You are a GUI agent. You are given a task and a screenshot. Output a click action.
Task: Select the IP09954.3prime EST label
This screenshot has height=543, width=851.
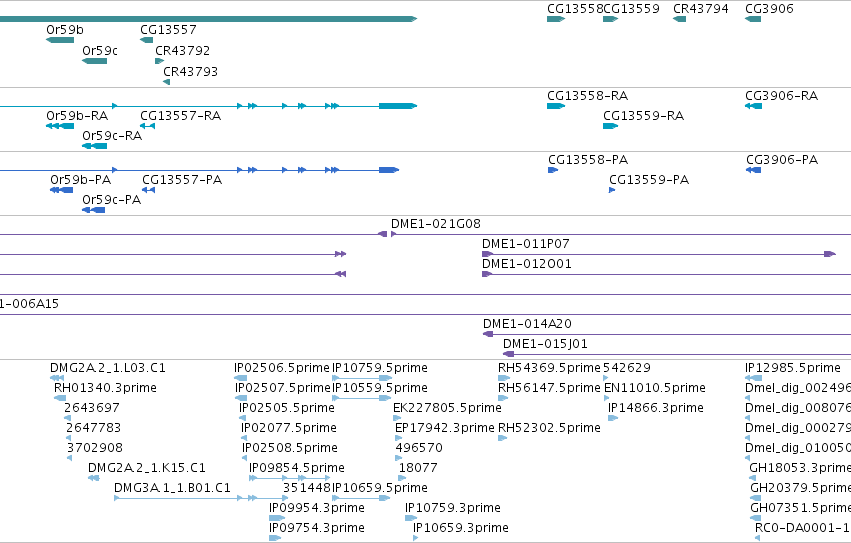[317, 508]
